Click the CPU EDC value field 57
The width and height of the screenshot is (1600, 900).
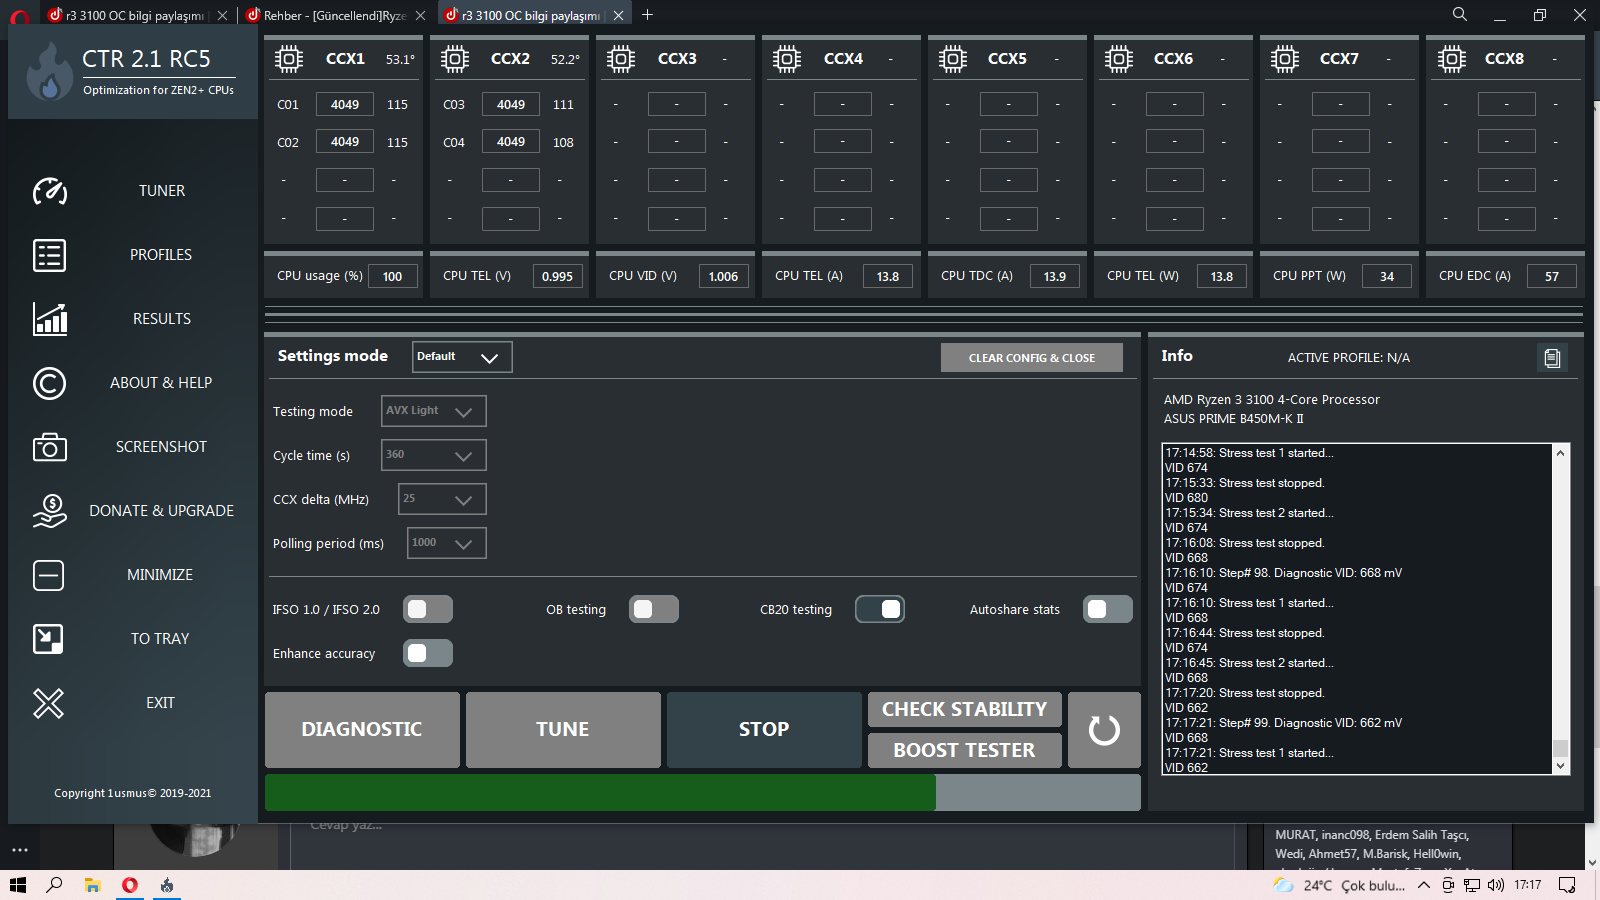(1552, 277)
